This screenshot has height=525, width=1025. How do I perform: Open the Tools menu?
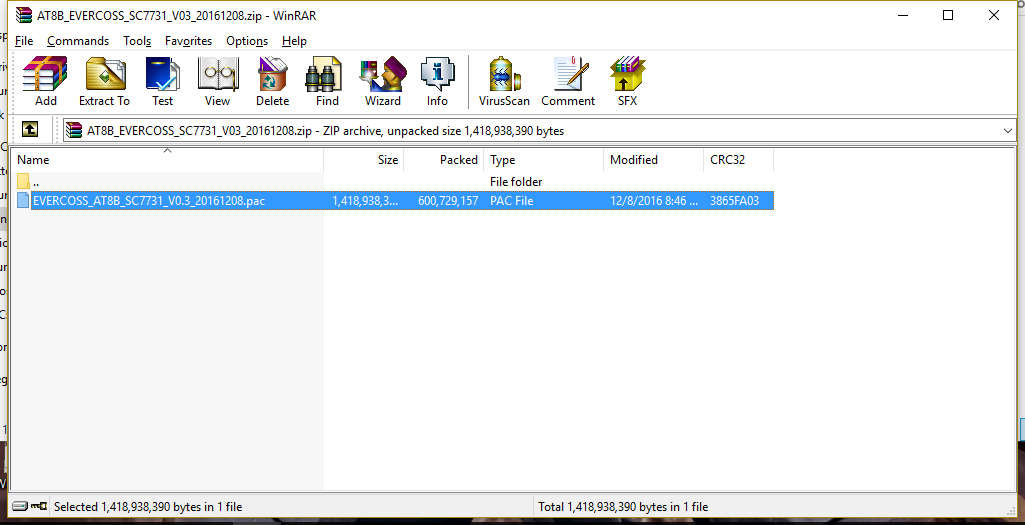point(137,41)
